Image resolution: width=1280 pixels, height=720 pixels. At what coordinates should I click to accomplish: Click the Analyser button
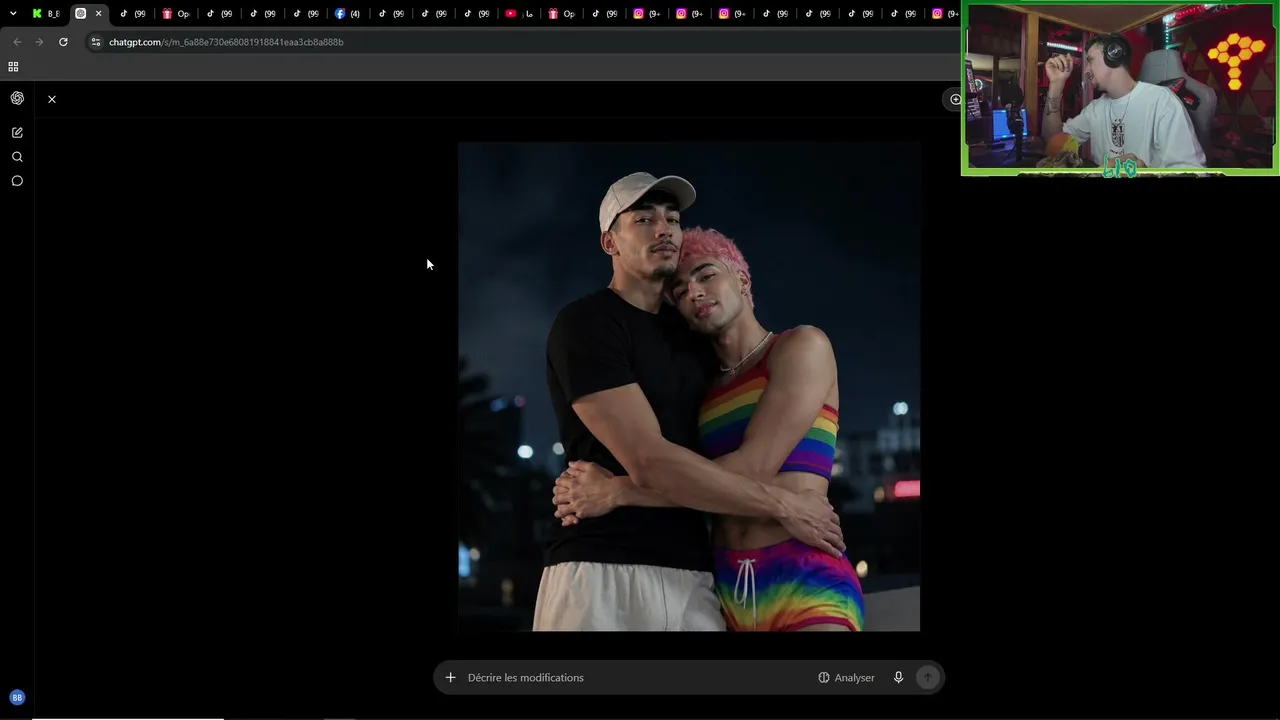(x=846, y=677)
